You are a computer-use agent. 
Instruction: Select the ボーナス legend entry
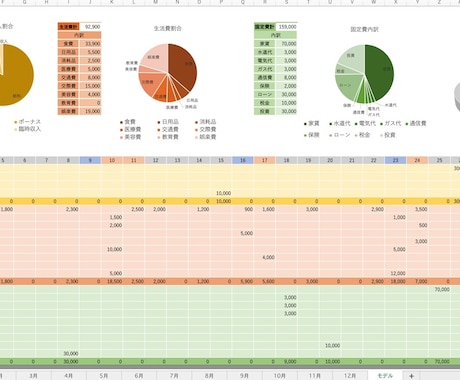pyautogui.click(x=27, y=122)
